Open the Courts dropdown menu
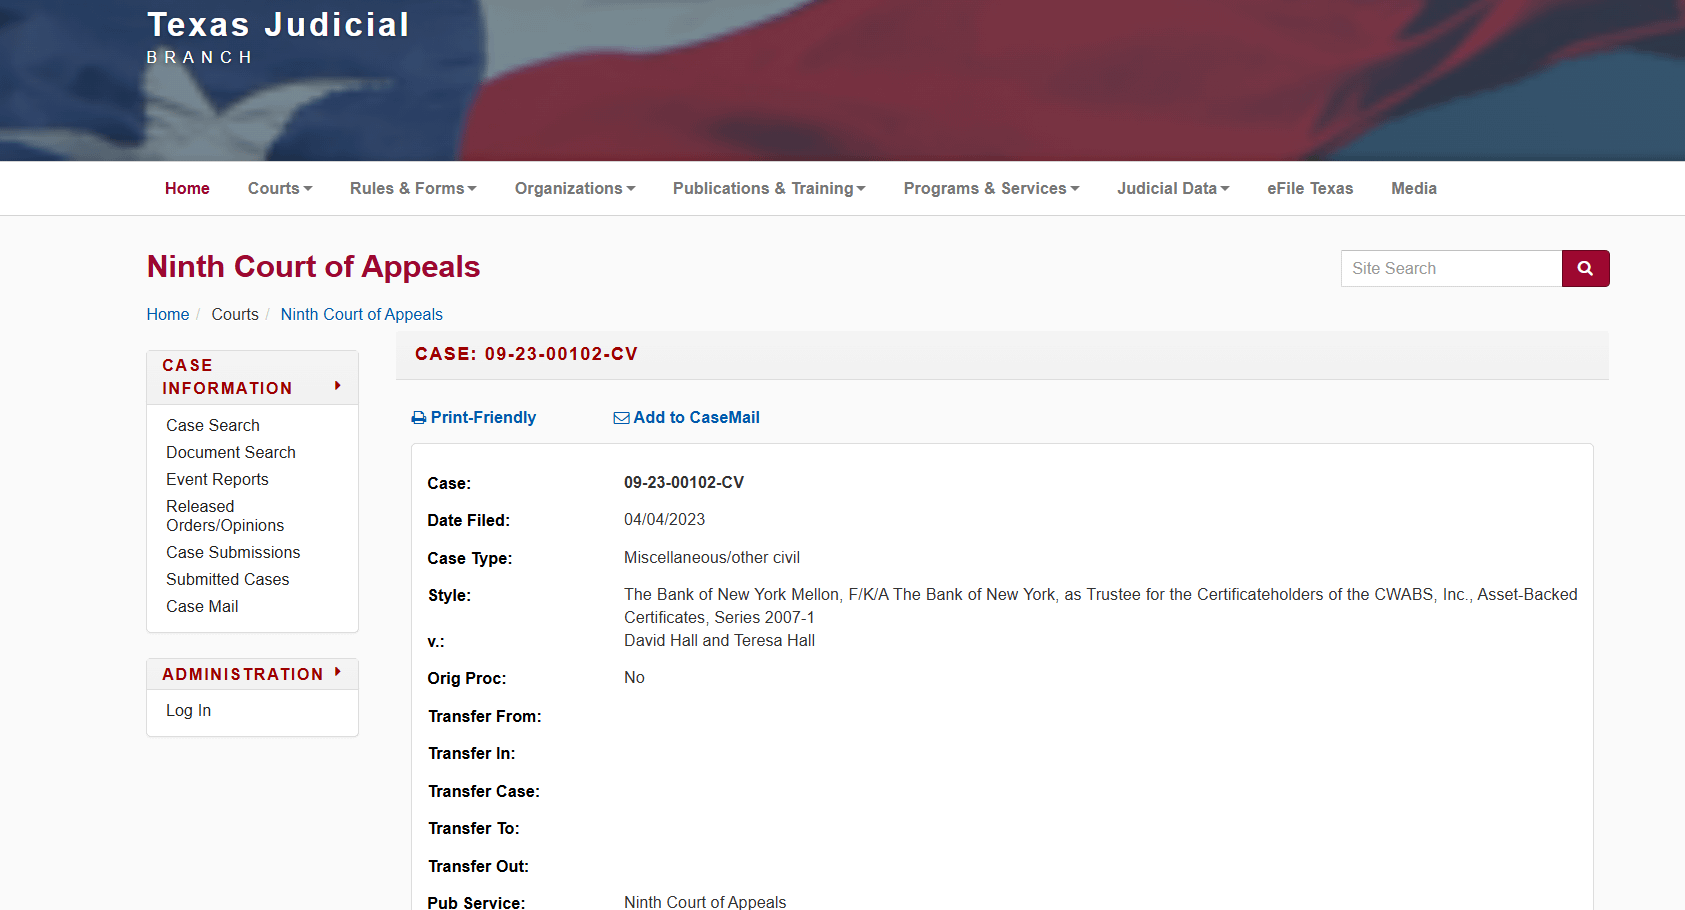 pyautogui.click(x=280, y=188)
